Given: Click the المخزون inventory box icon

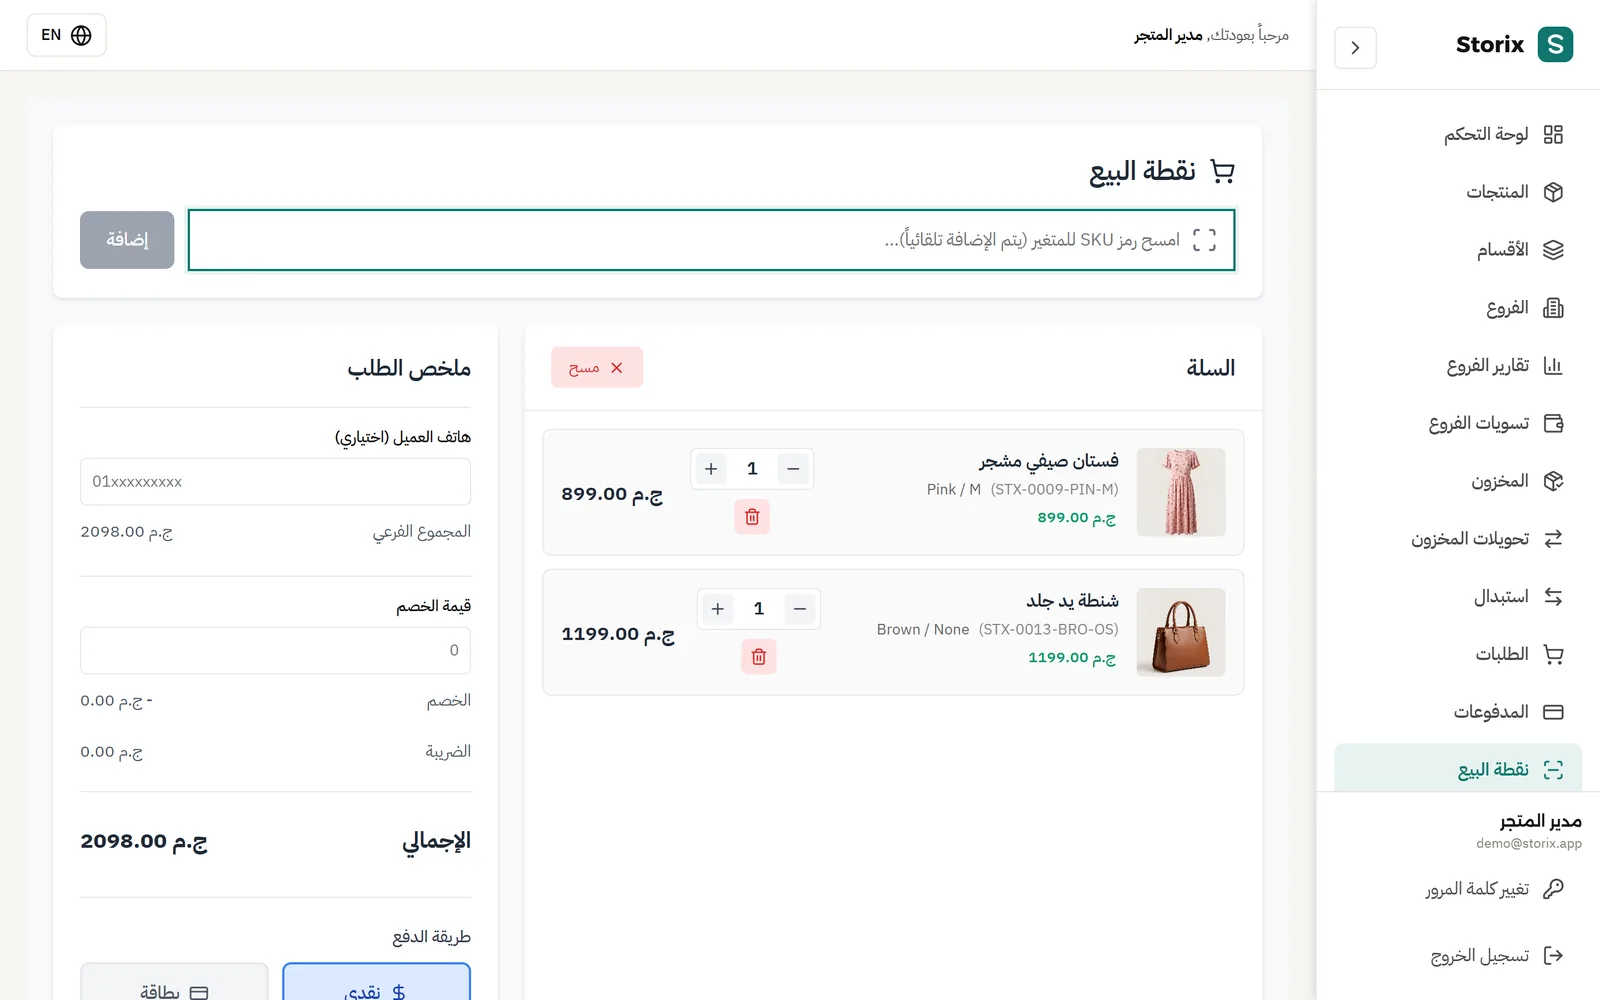Looking at the screenshot, I should click(1553, 481).
